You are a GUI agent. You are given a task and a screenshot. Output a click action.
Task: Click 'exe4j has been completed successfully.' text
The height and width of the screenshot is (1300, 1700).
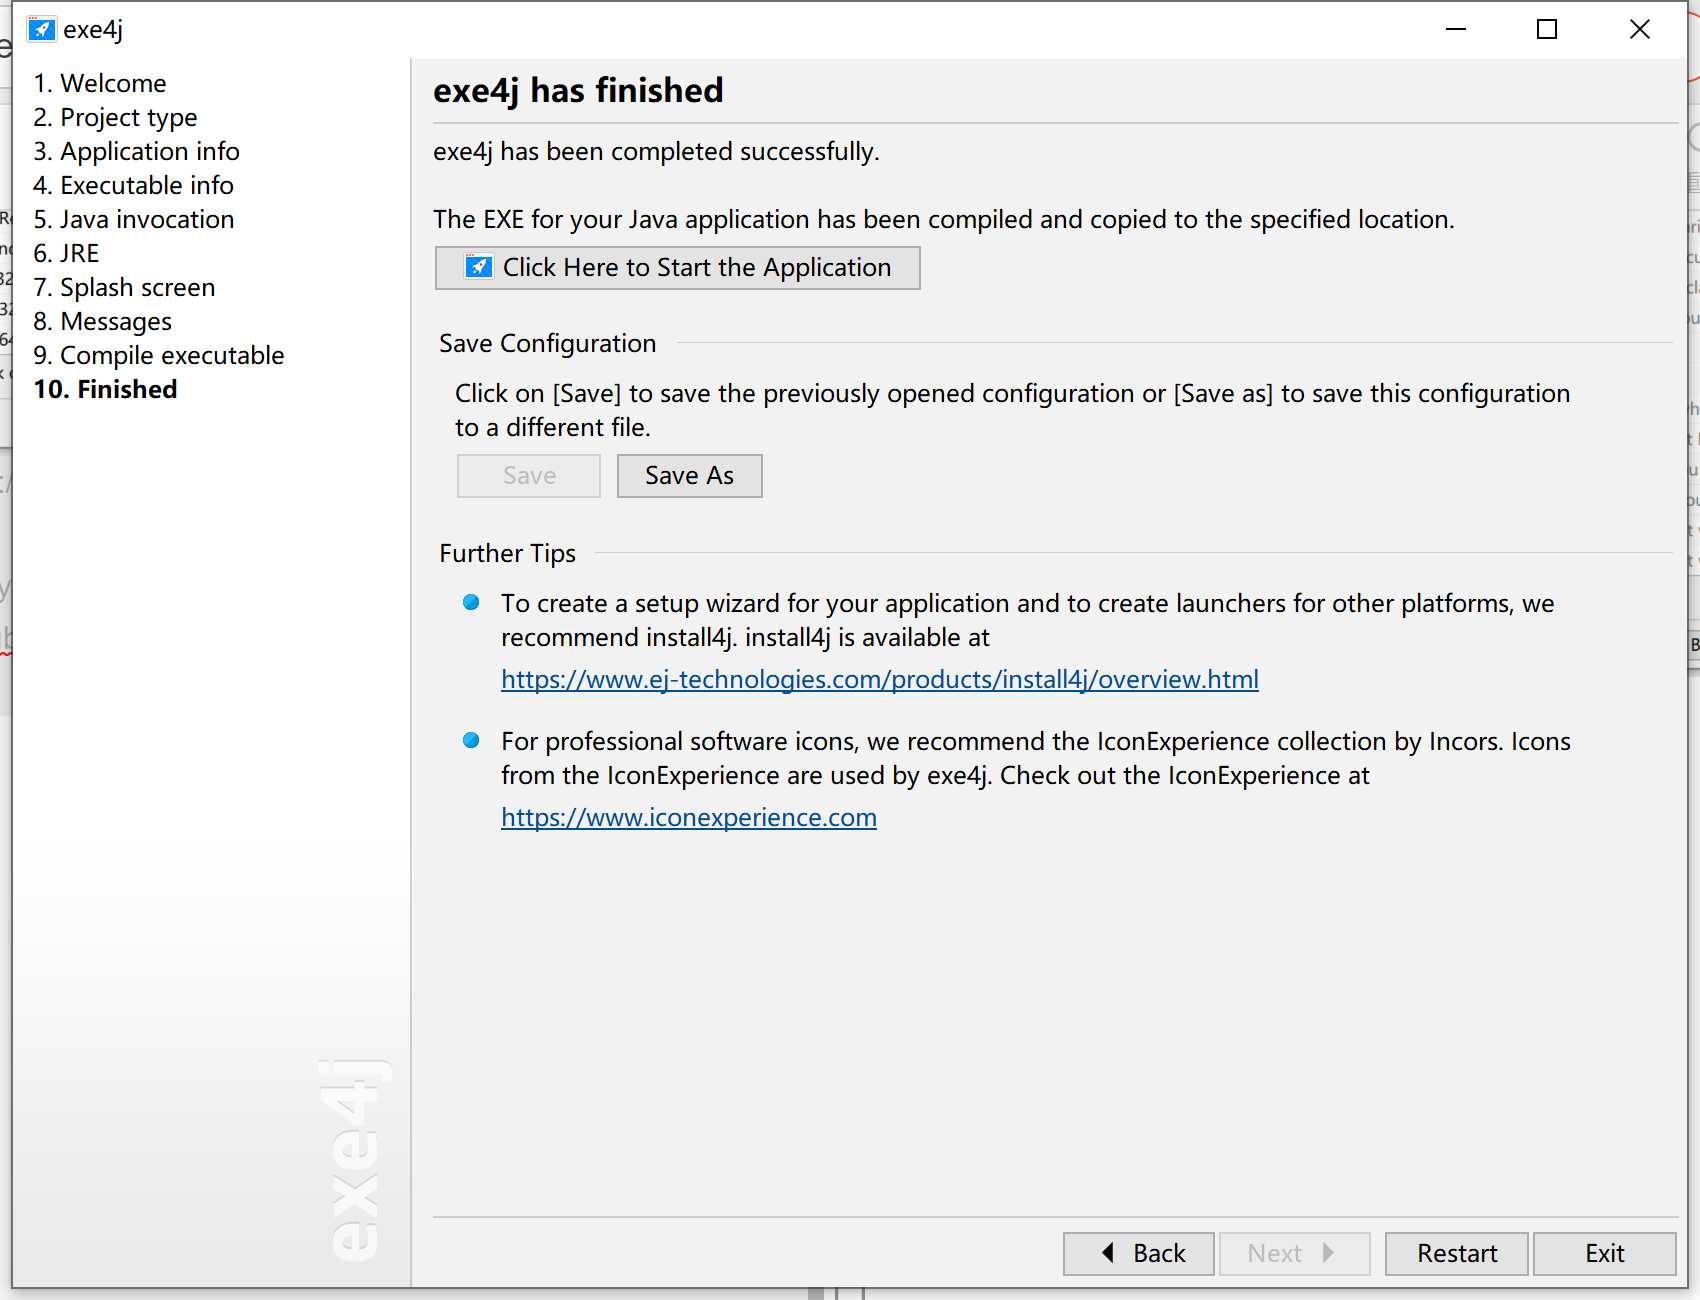point(656,151)
